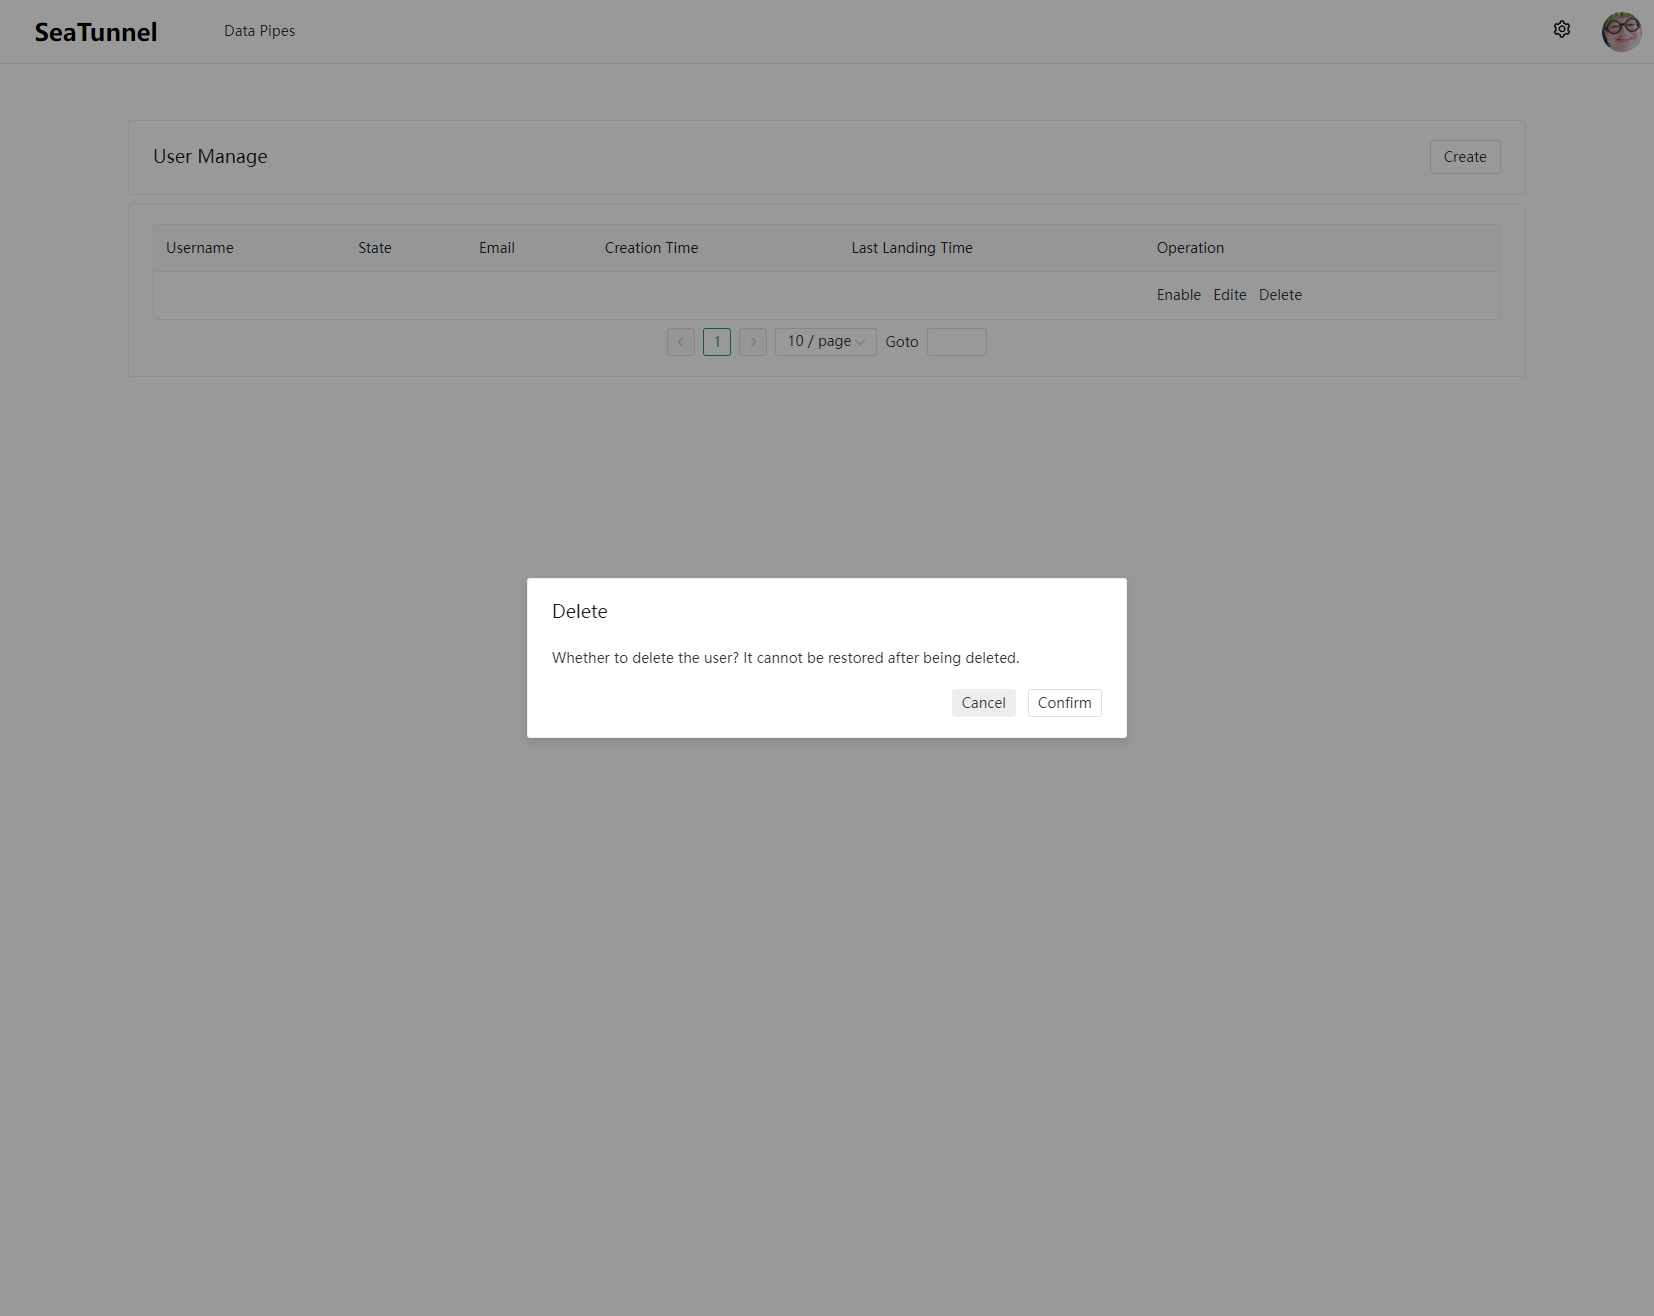Click the User Manage heading

(x=210, y=157)
